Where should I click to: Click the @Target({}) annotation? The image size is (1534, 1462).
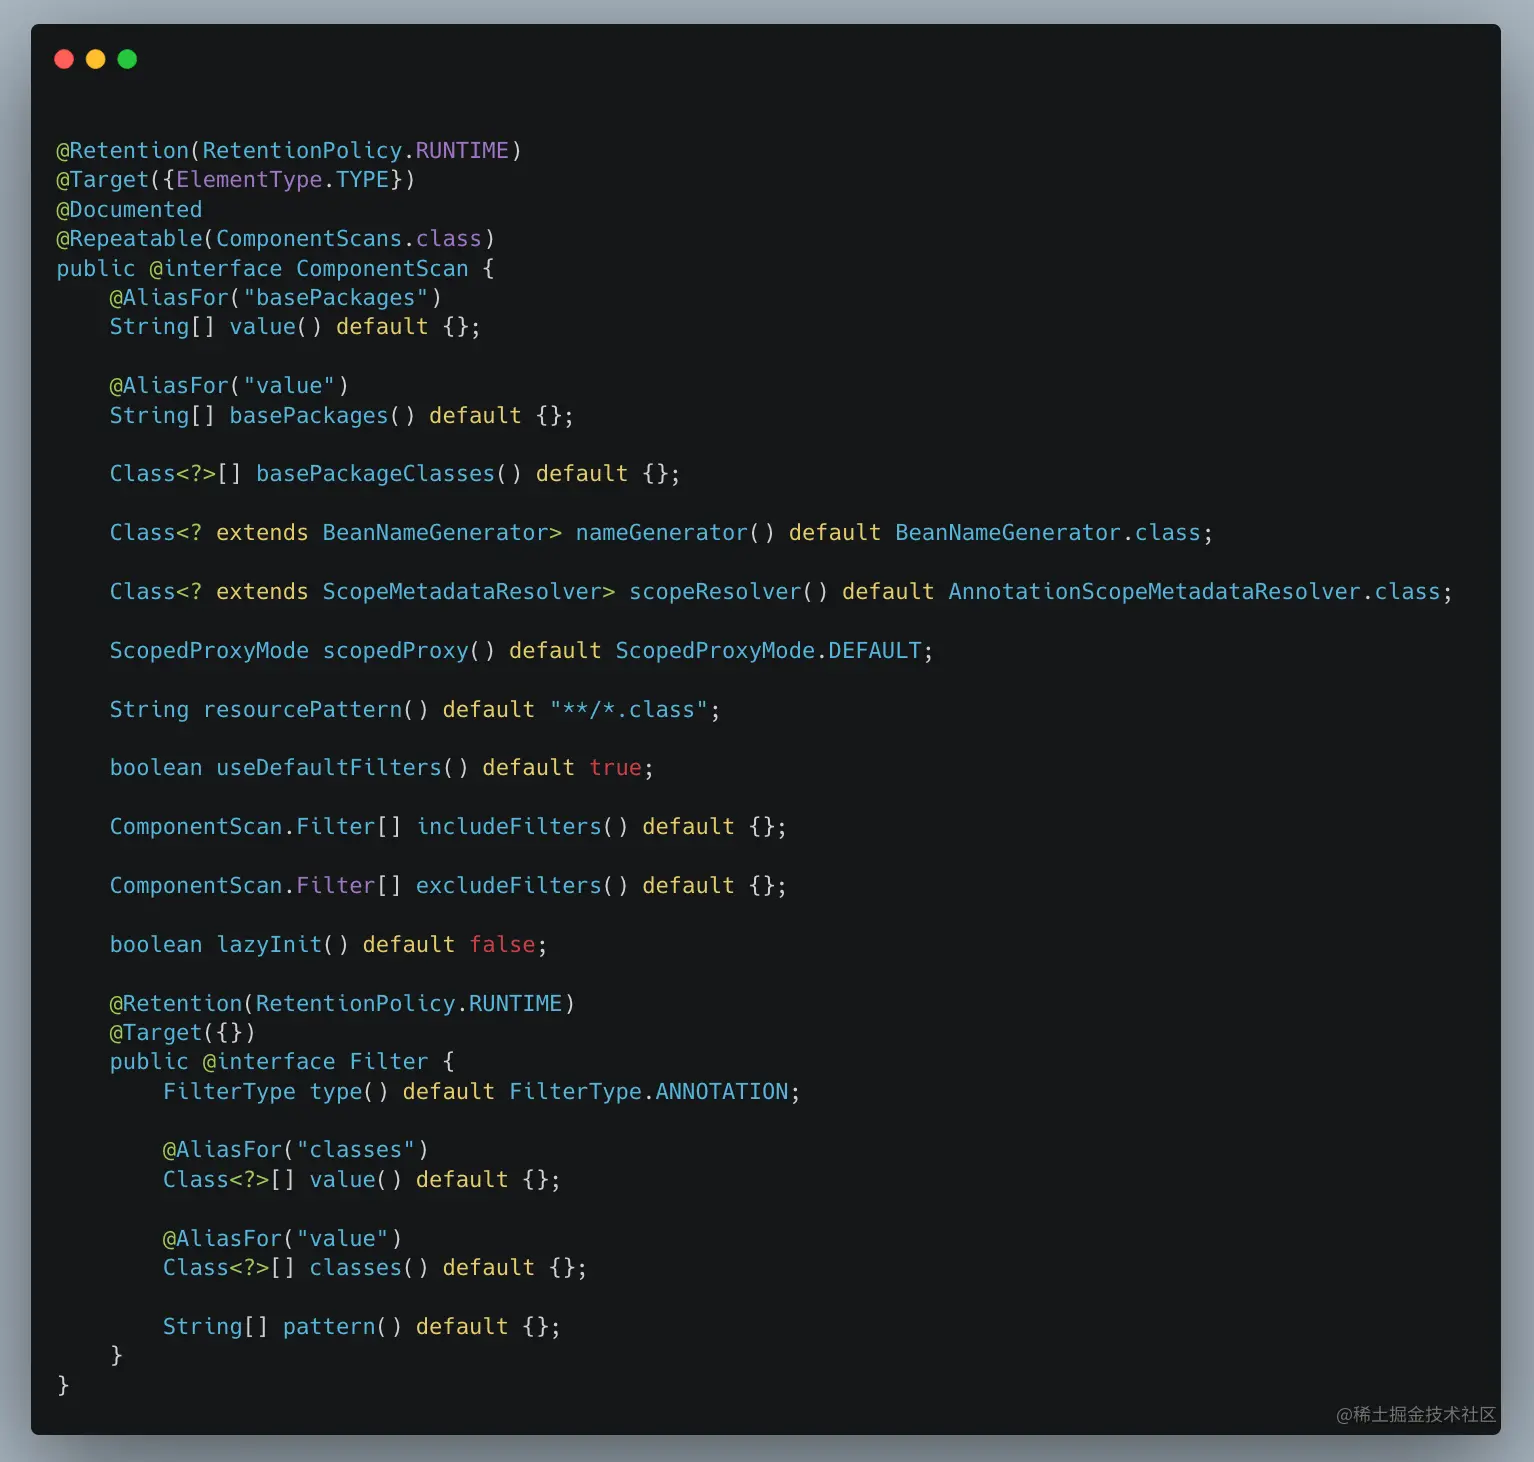coord(182,1032)
